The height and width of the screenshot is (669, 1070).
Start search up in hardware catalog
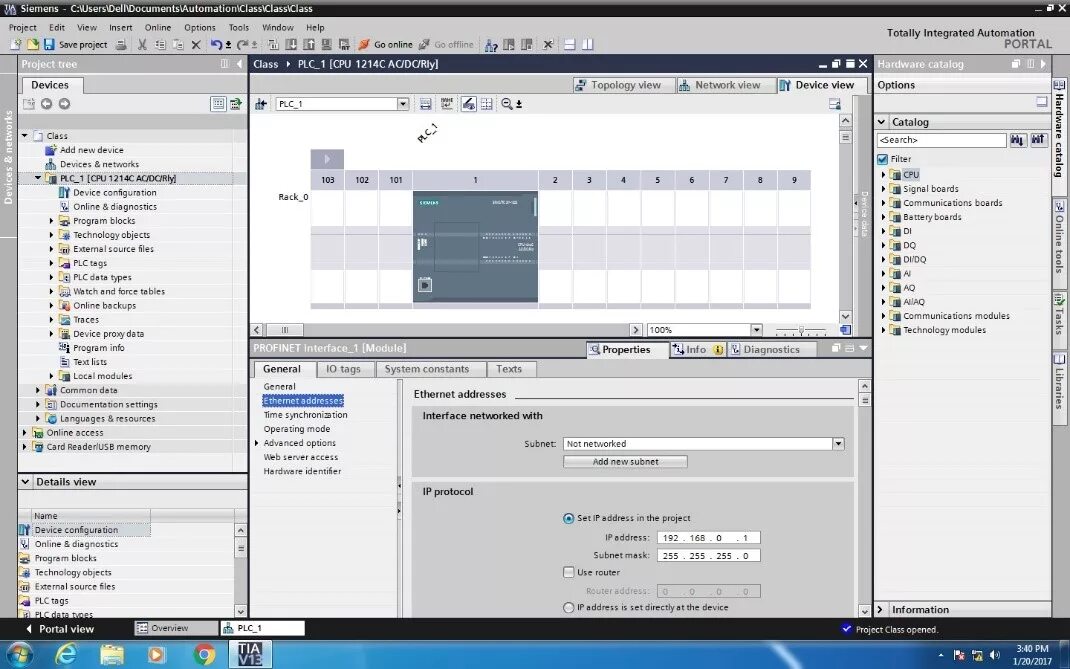pos(1038,140)
